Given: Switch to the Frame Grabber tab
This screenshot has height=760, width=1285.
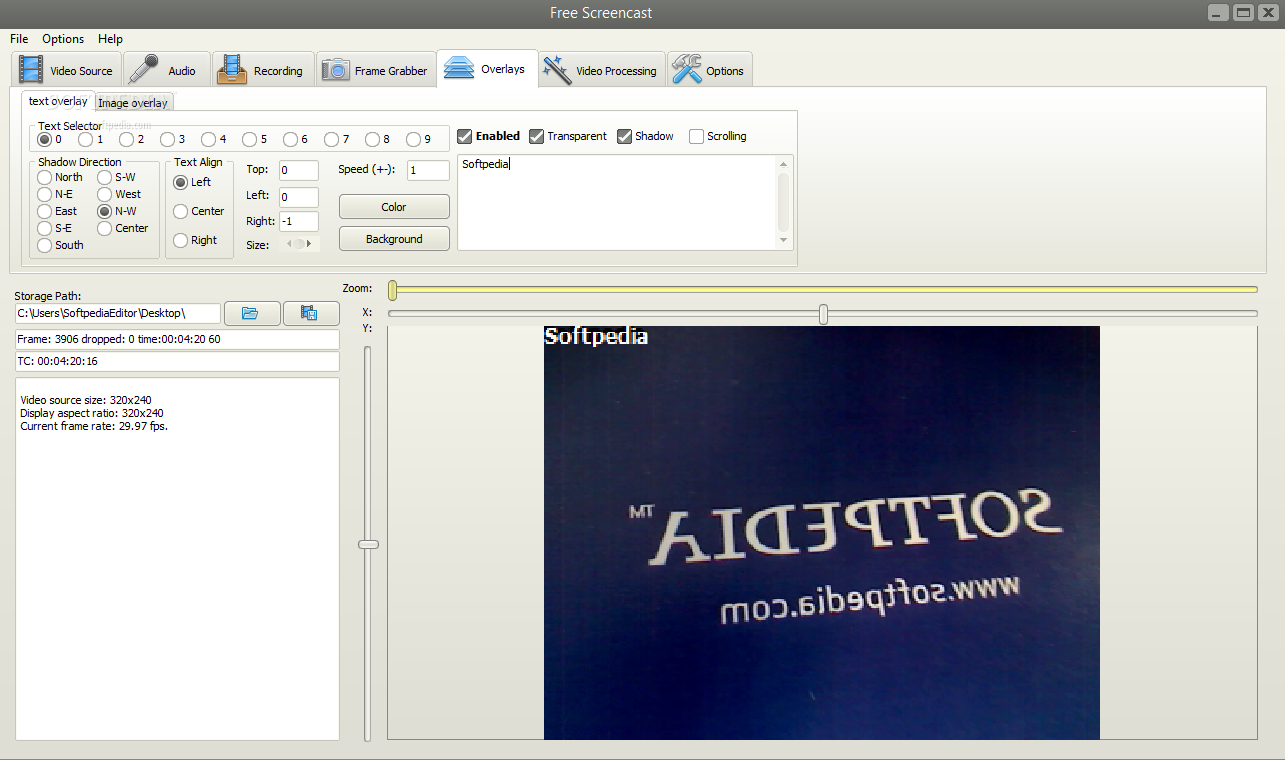Looking at the screenshot, I should click(376, 70).
